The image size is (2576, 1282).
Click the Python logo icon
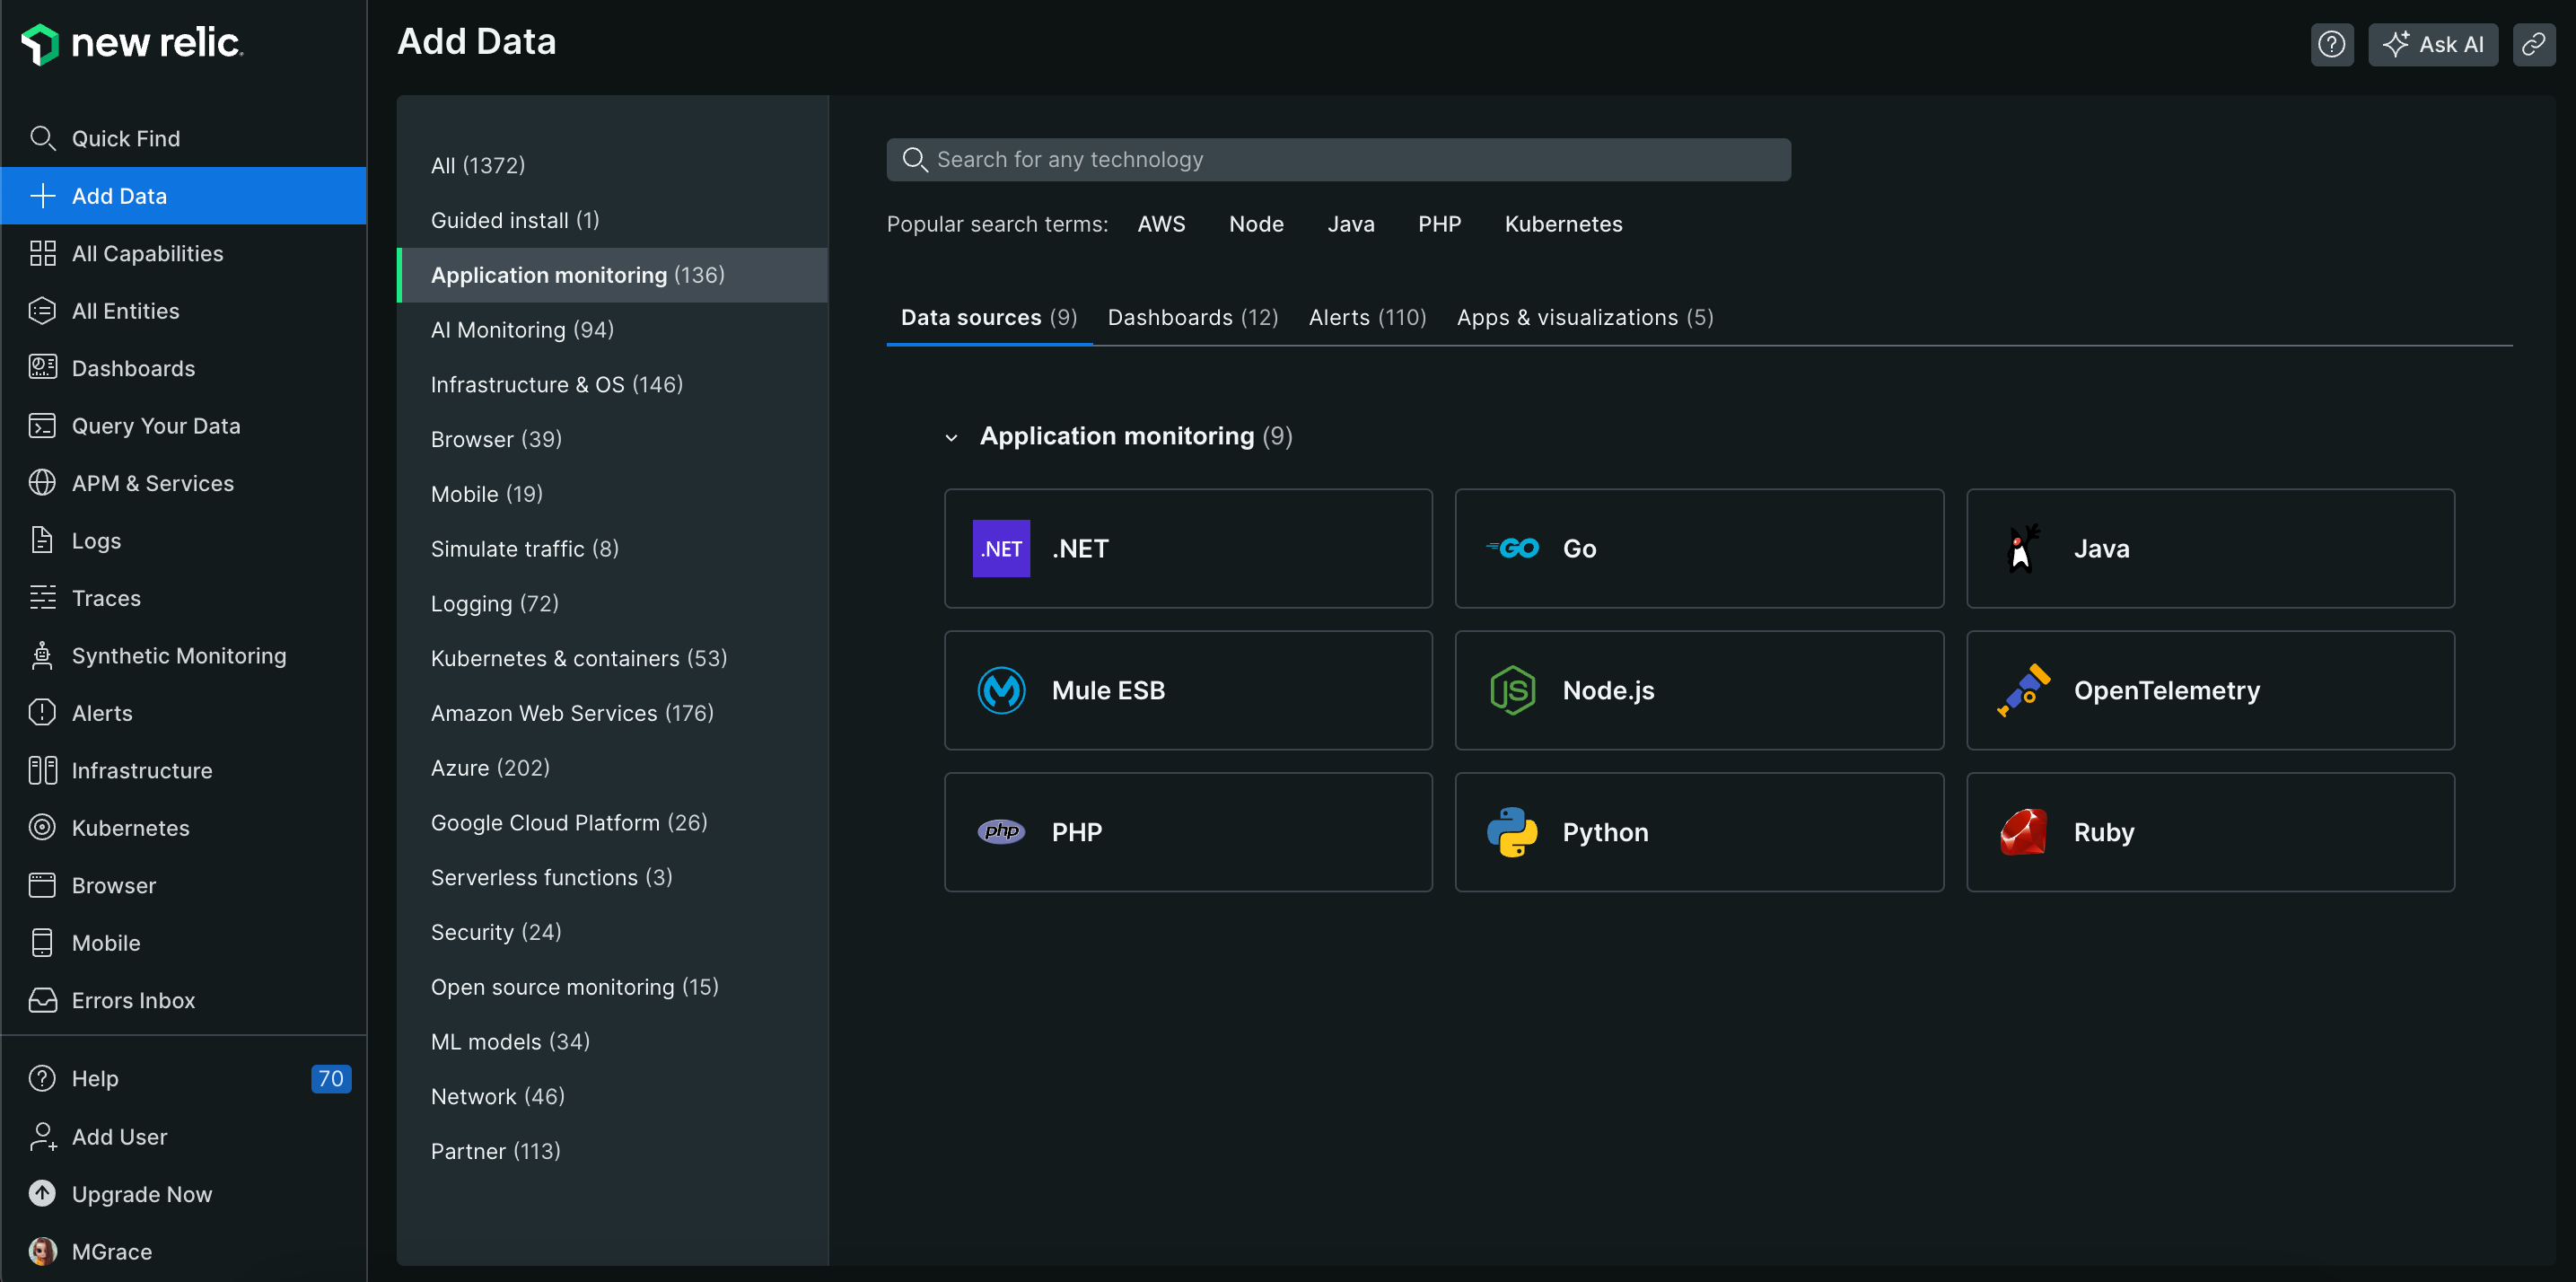click(x=1512, y=833)
